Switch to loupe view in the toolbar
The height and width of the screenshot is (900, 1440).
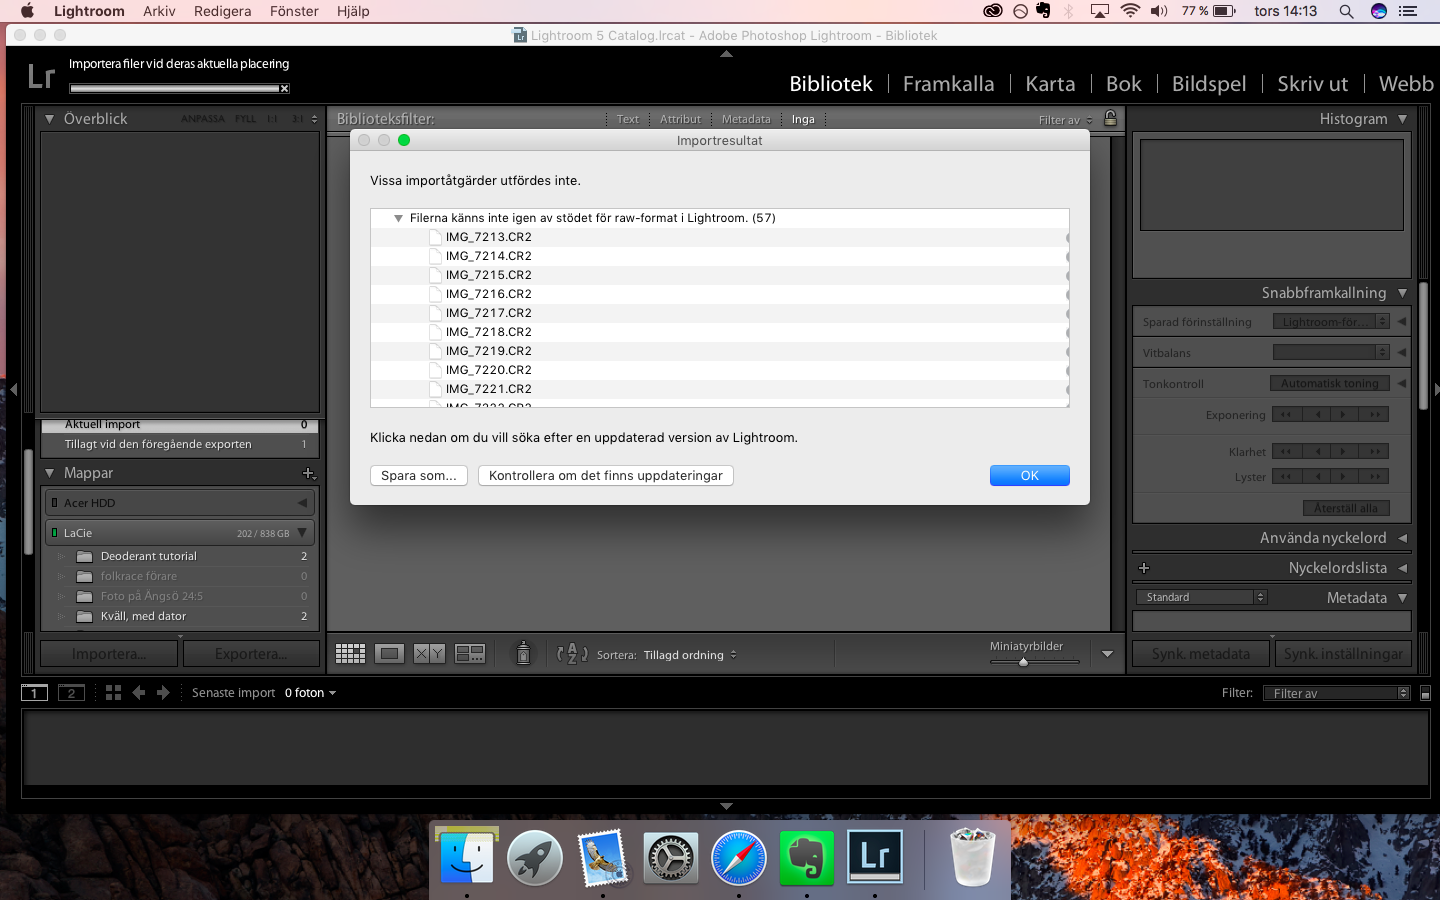click(389, 654)
